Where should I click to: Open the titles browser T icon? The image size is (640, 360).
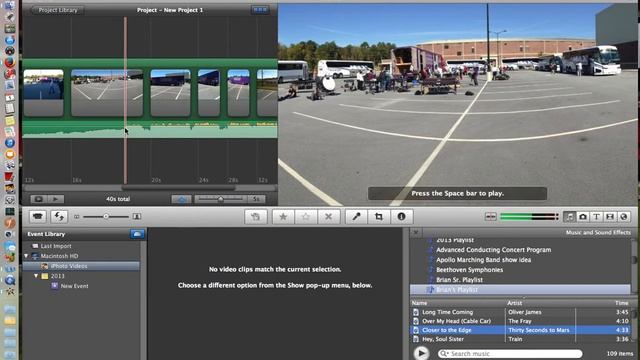click(x=596, y=217)
